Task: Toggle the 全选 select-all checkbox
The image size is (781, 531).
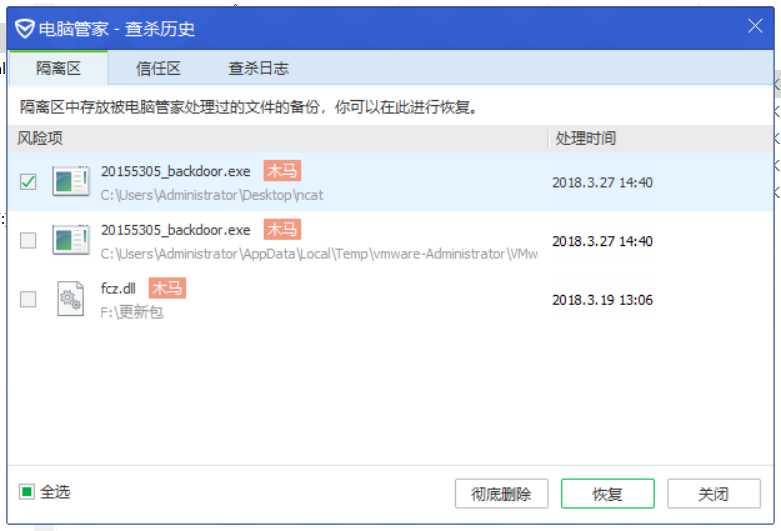Action: tap(26, 492)
